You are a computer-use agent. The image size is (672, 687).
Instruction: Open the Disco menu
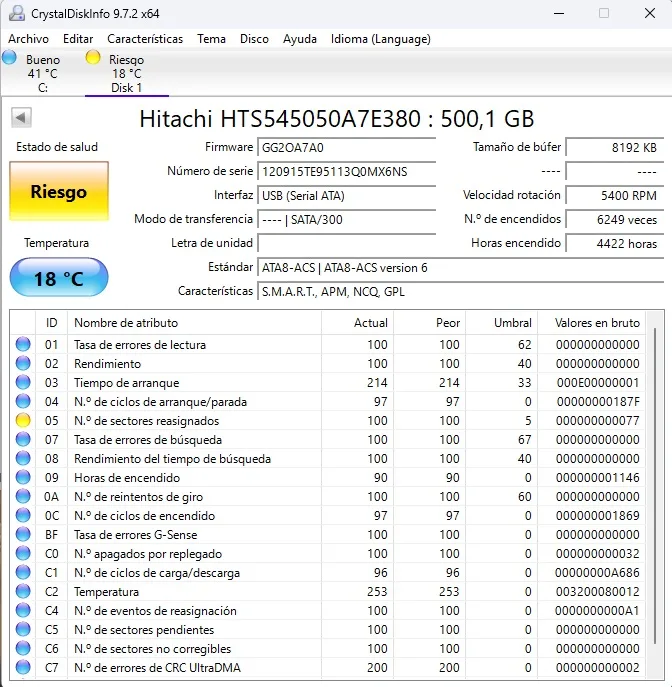[x=254, y=39]
